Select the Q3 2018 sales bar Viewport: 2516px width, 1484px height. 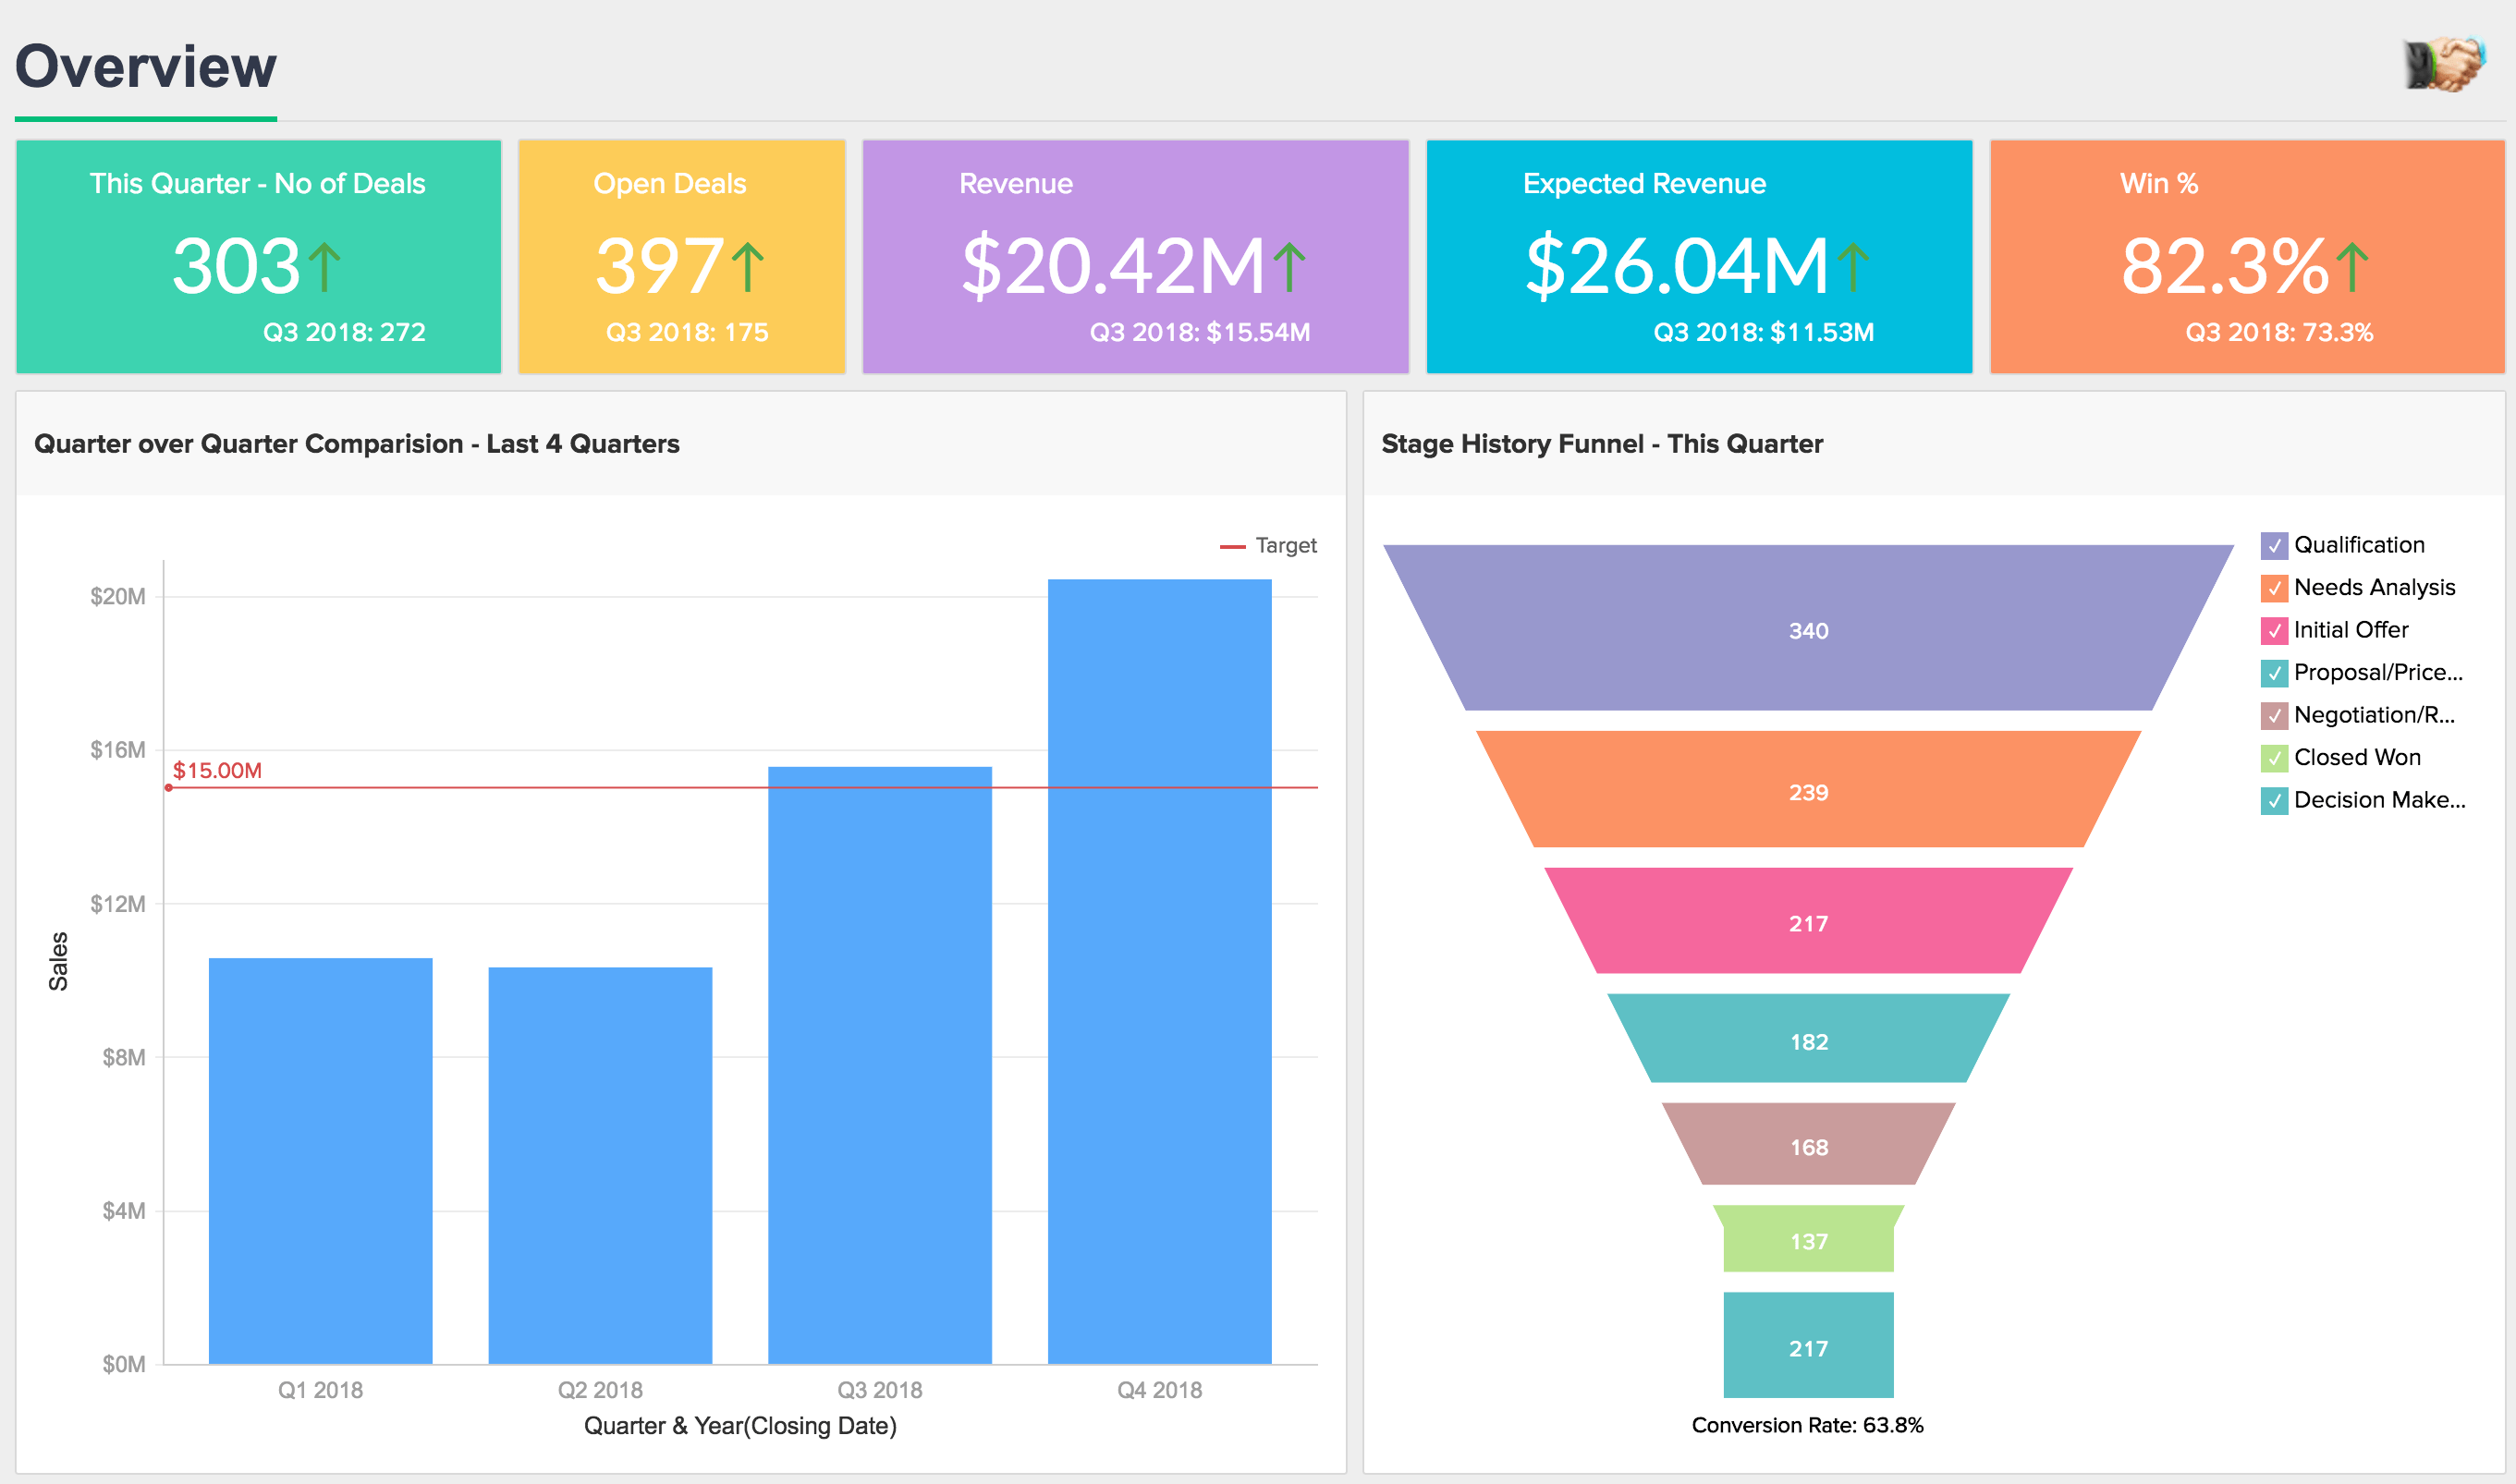click(x=879, y=1064)
